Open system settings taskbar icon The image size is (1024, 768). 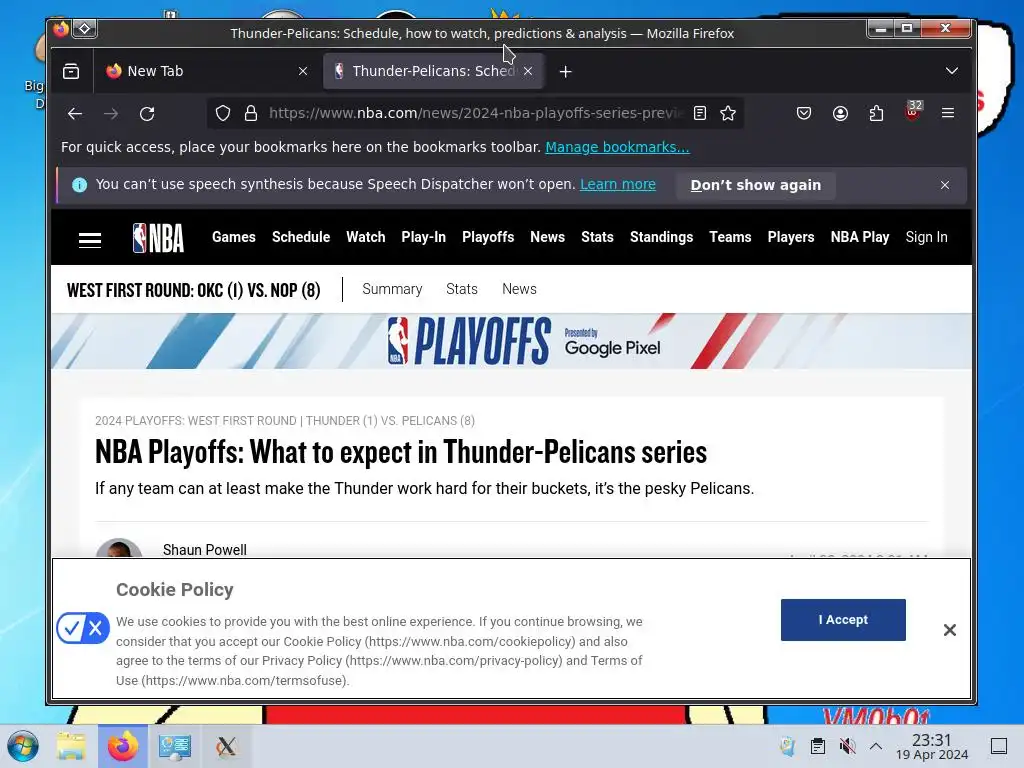[174, 746]
